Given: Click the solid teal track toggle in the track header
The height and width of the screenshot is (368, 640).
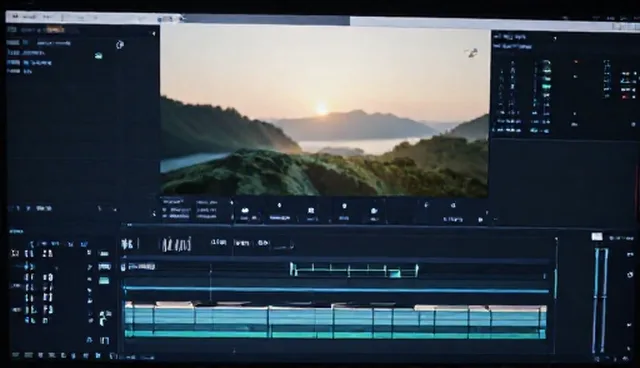Looking at the screenshot, I should (104, 280).
